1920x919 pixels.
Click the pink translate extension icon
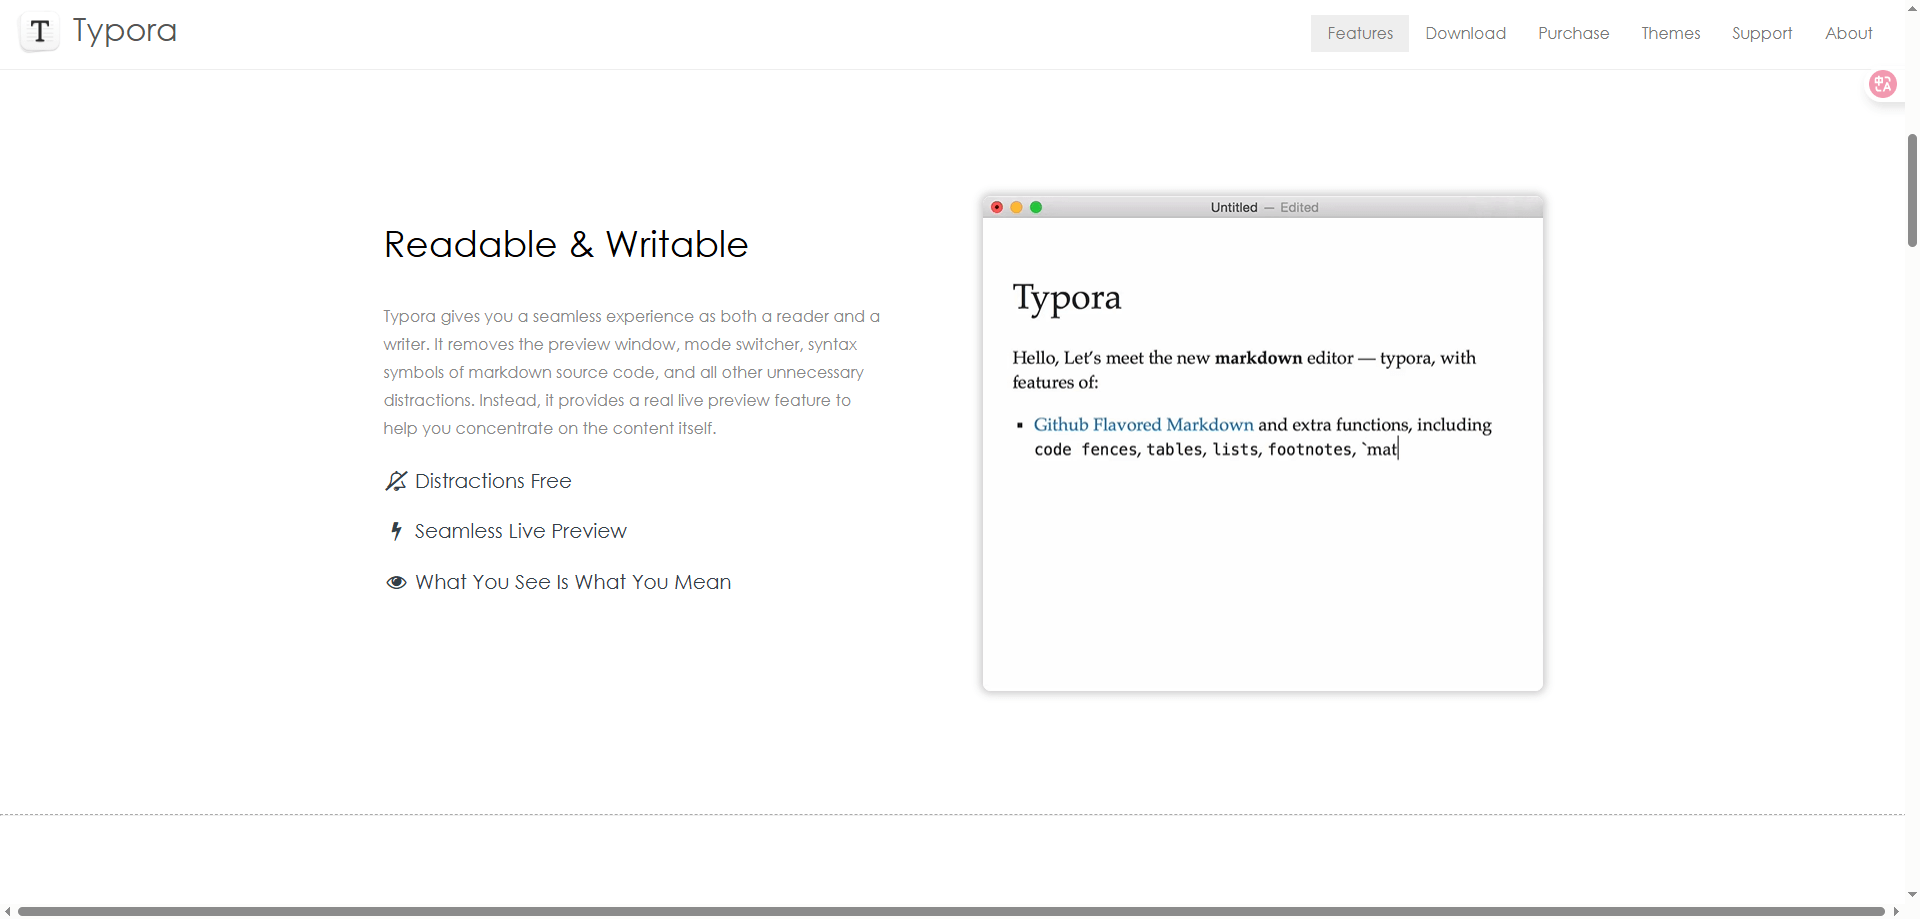pyautogui.click(x=1883, y=84)
